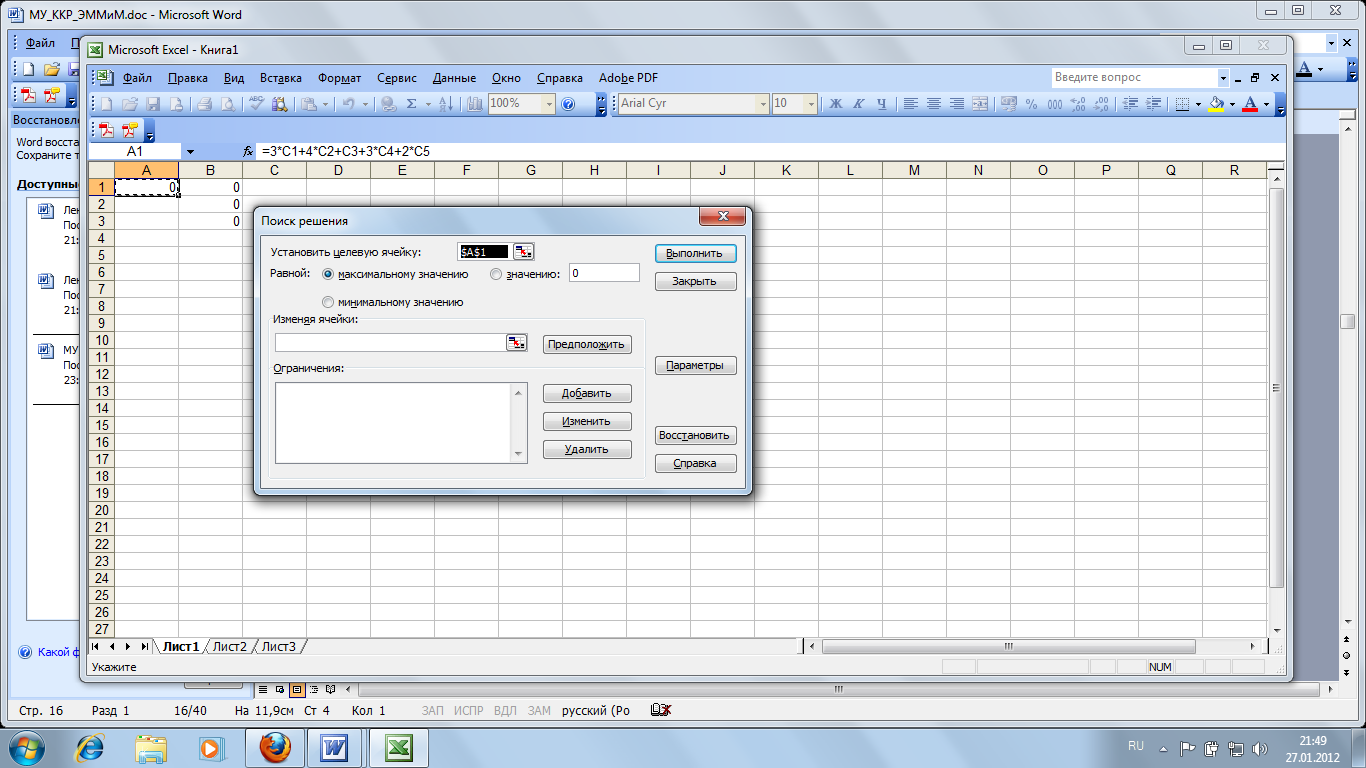Viewport: 1366px width, 768px height.
Task: Click the Insert Hyperlink globe icon
Action: (388, 103)
